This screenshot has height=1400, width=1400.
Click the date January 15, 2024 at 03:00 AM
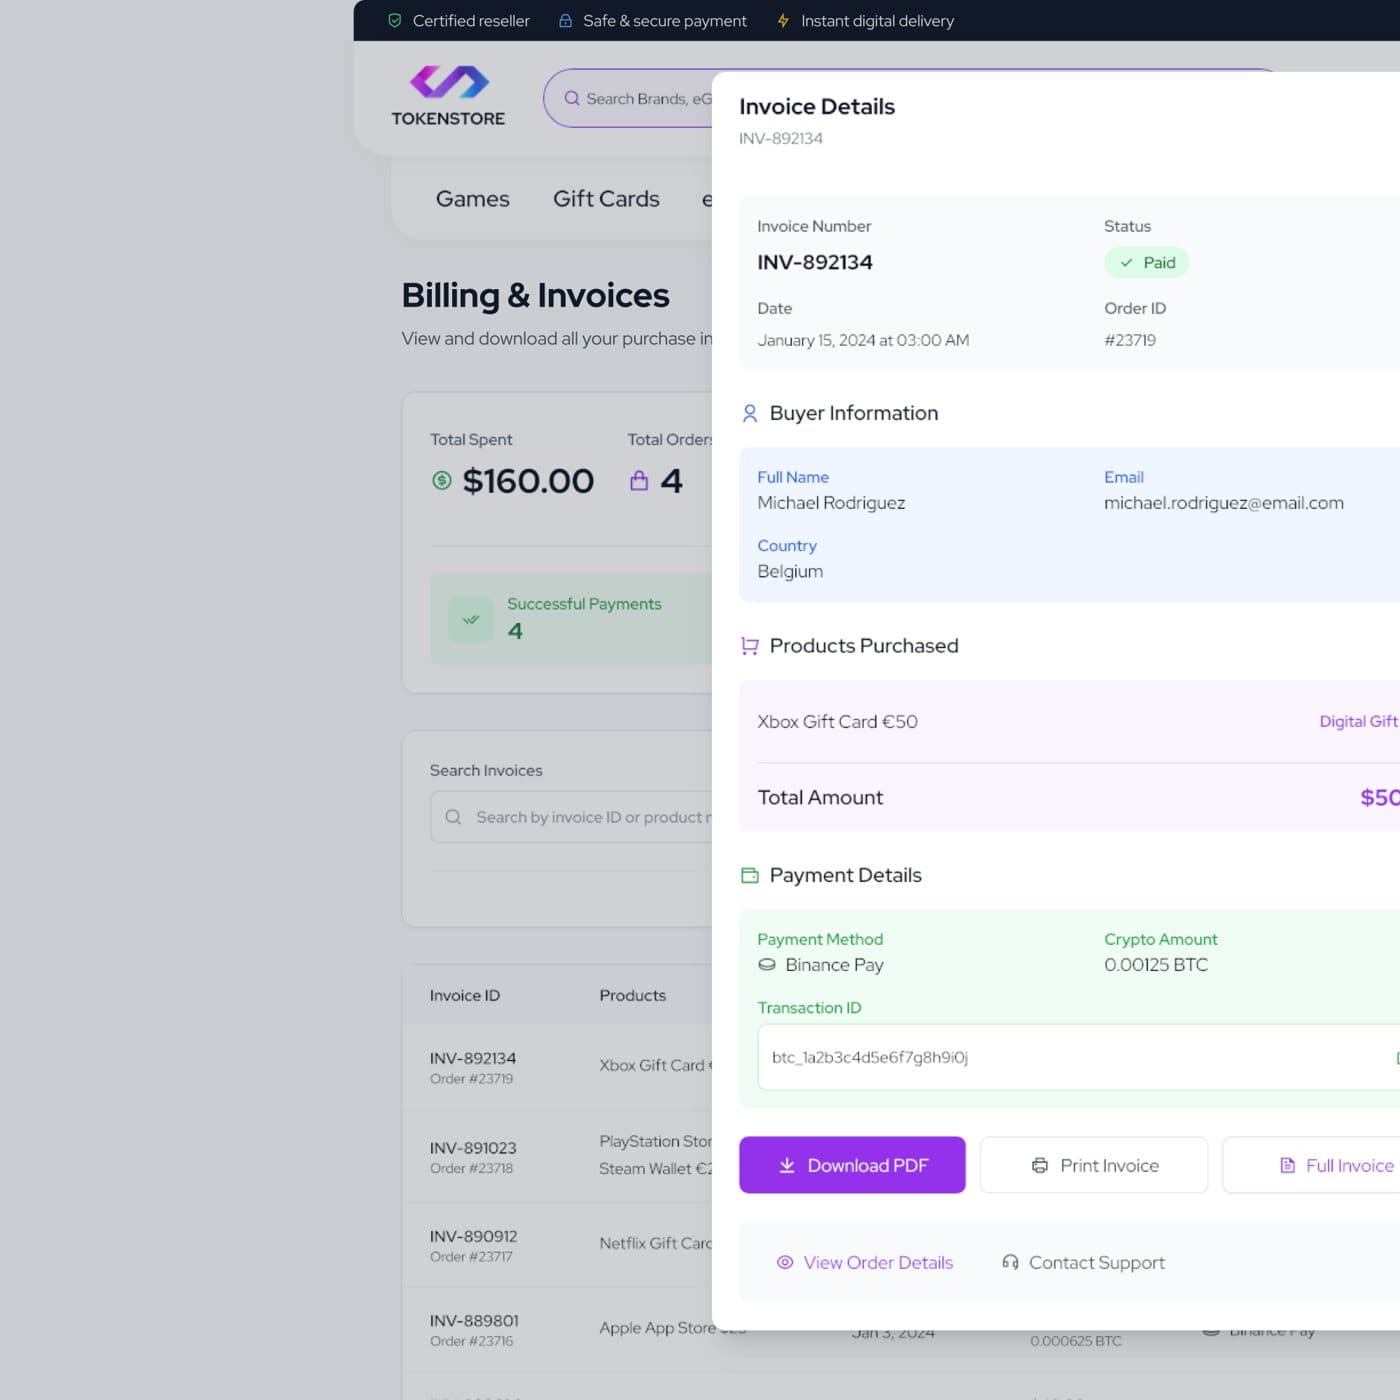863,340
